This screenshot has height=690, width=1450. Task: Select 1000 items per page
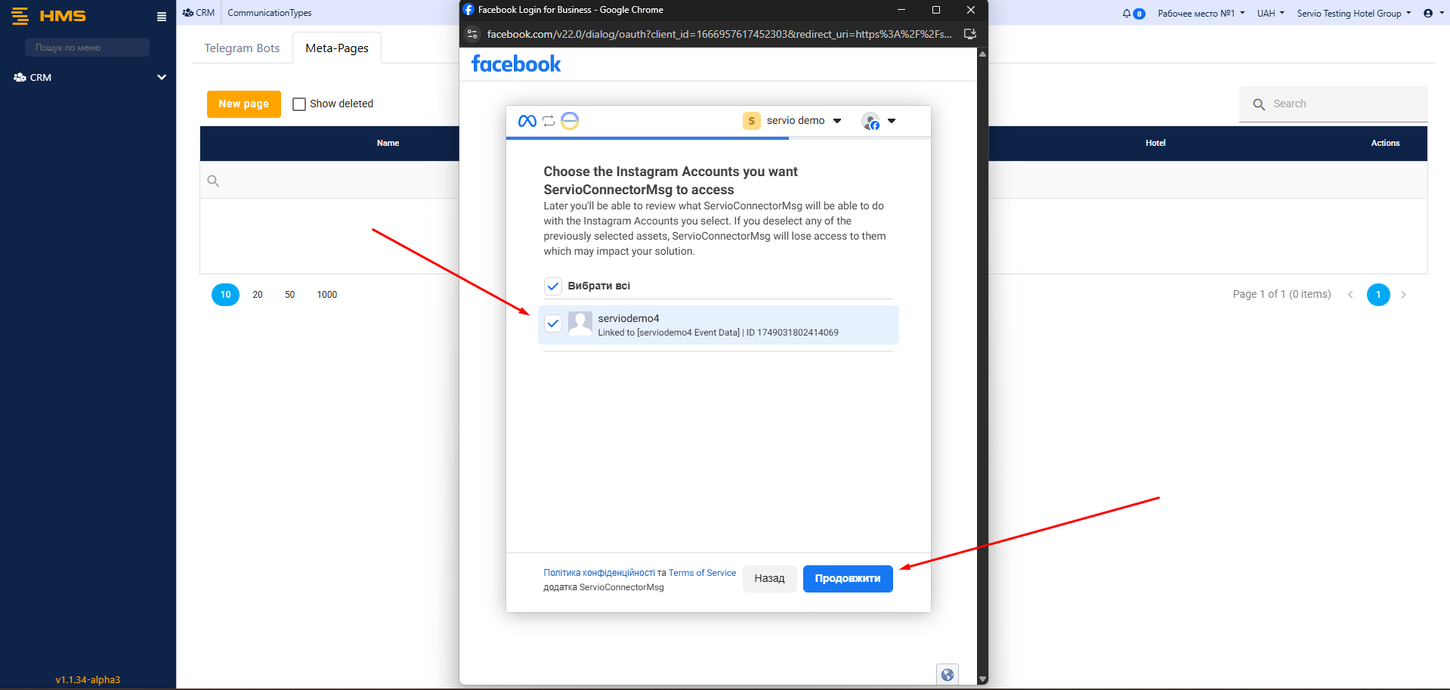tap(326, 294)
